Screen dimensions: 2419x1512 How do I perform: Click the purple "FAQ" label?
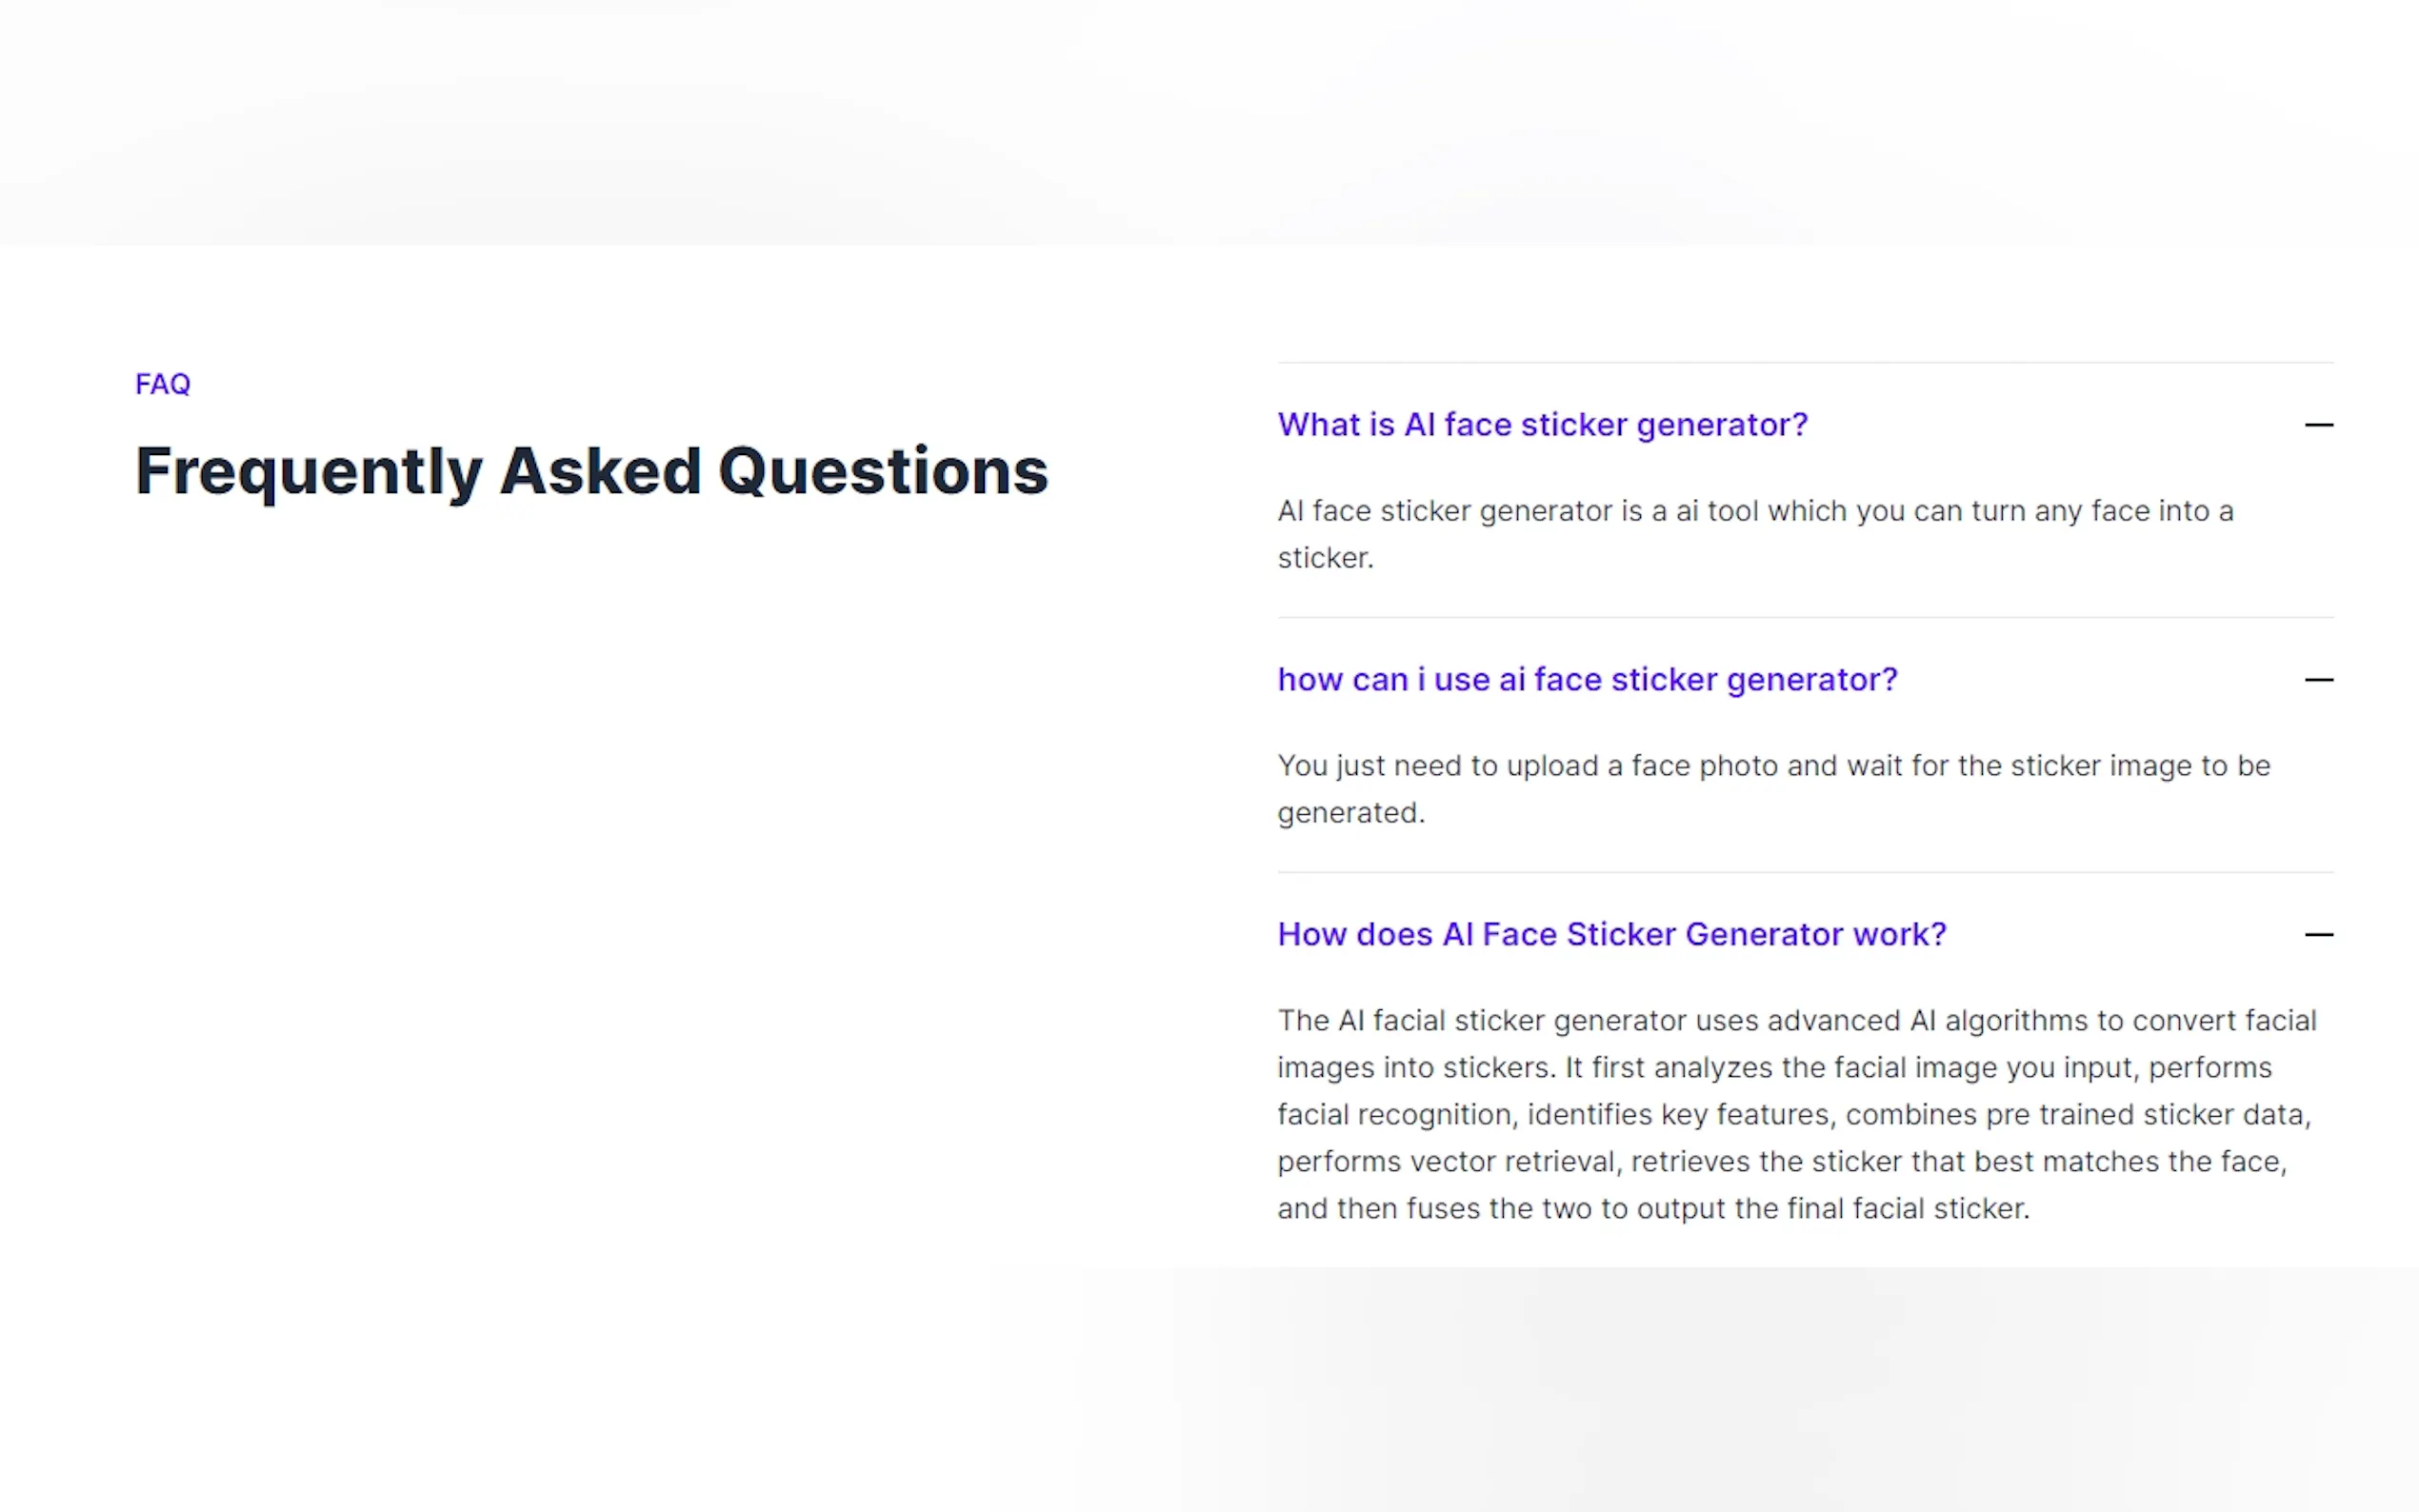163,384
